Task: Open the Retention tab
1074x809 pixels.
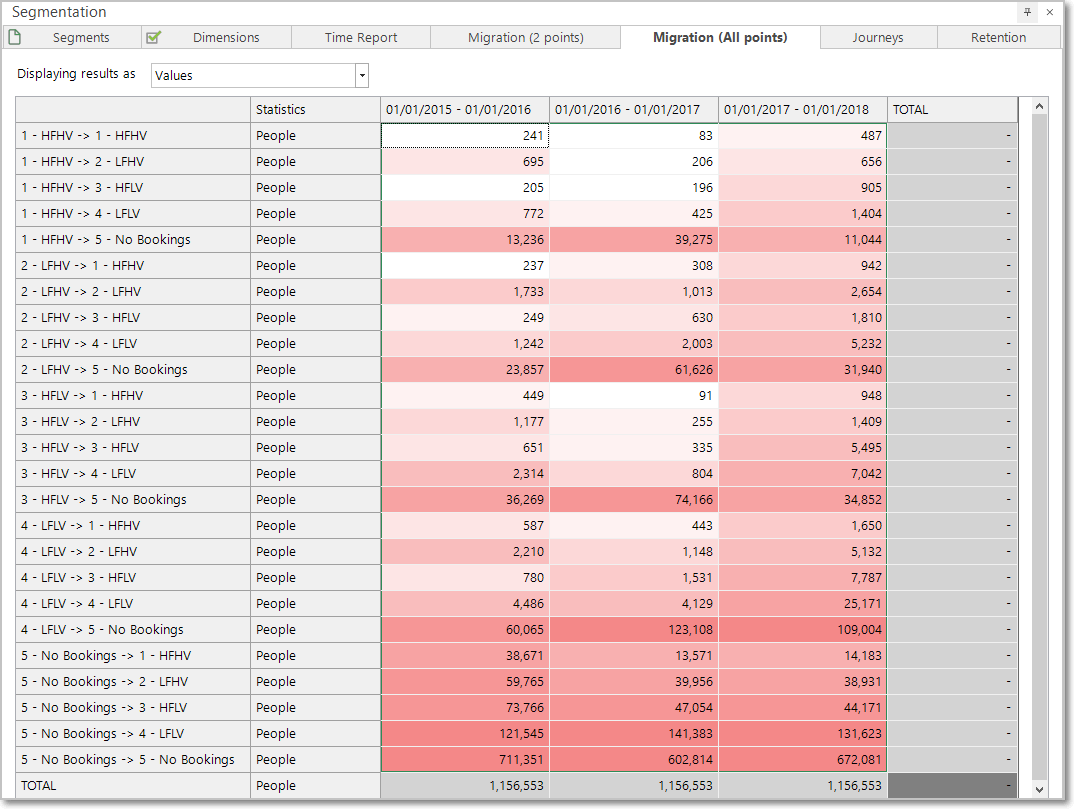Action: (x=998, y=38)
